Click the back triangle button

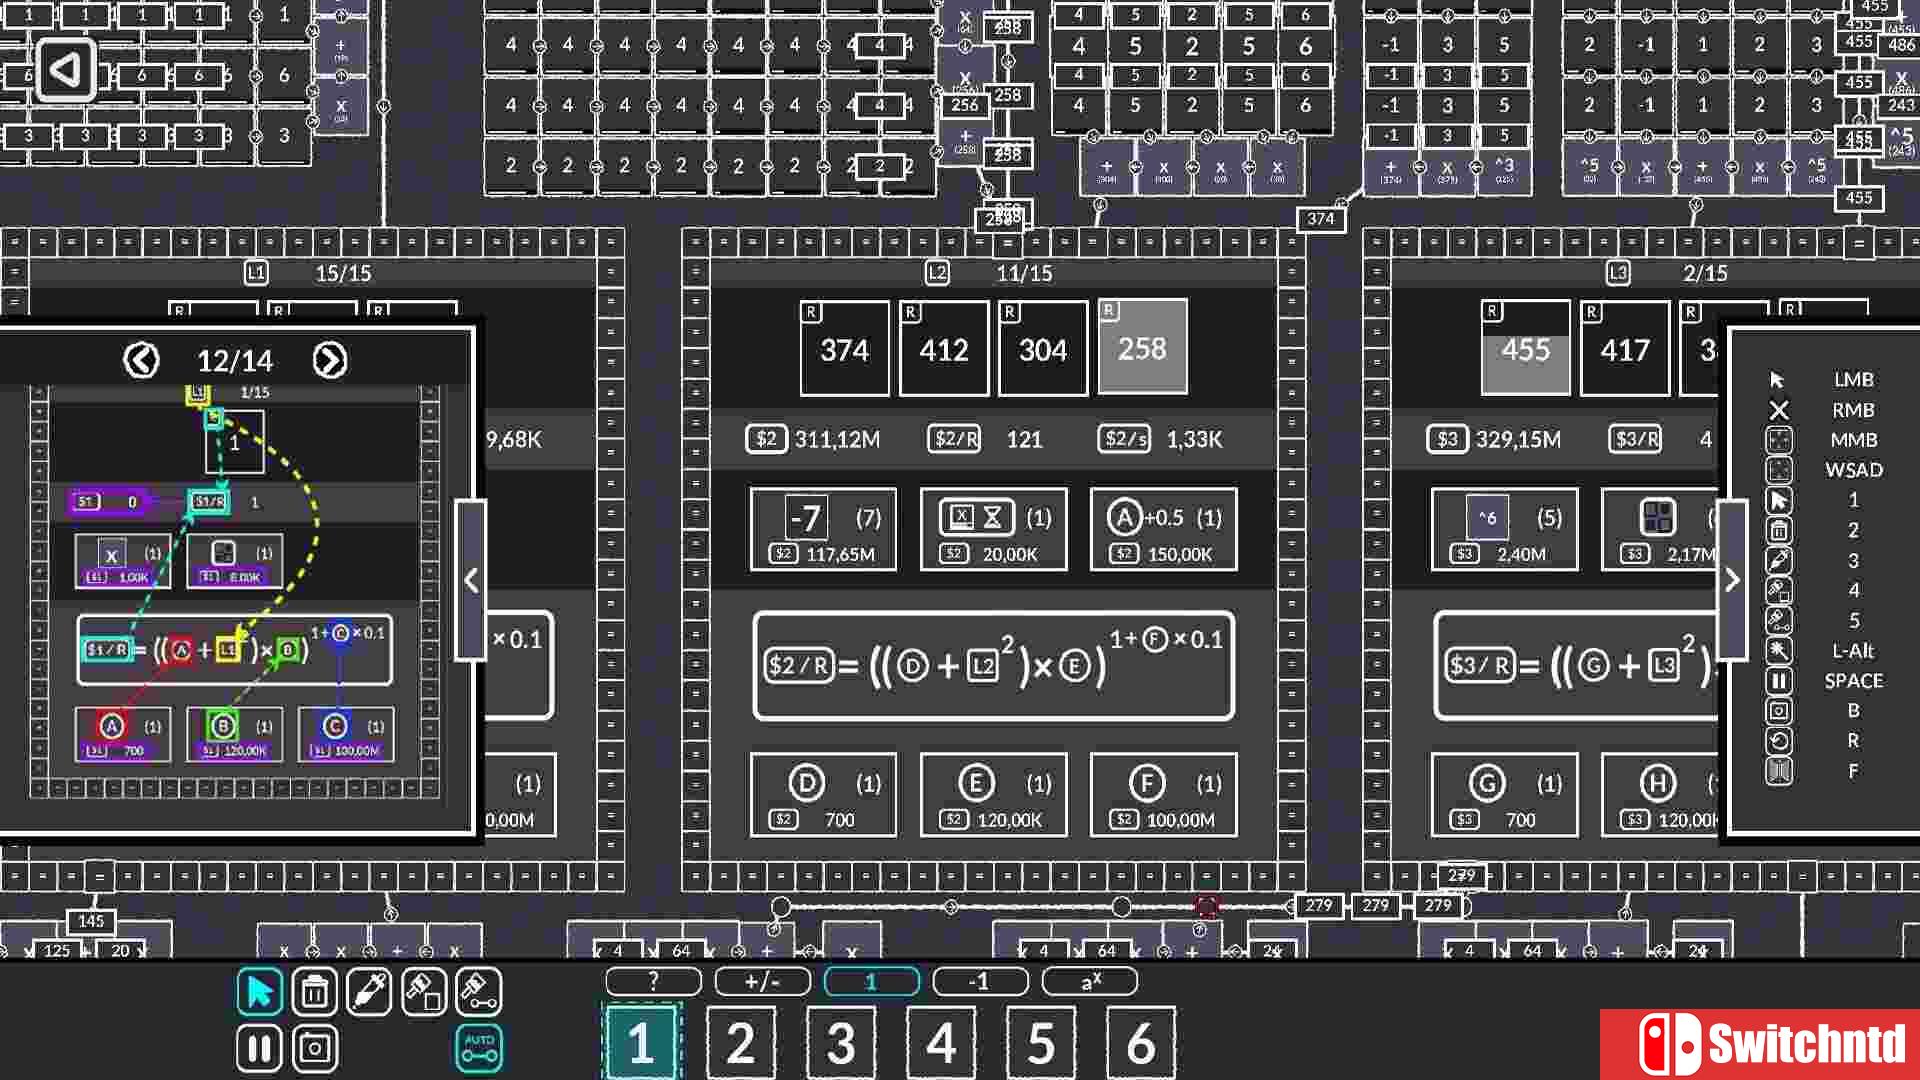click(x=66, y=69)
